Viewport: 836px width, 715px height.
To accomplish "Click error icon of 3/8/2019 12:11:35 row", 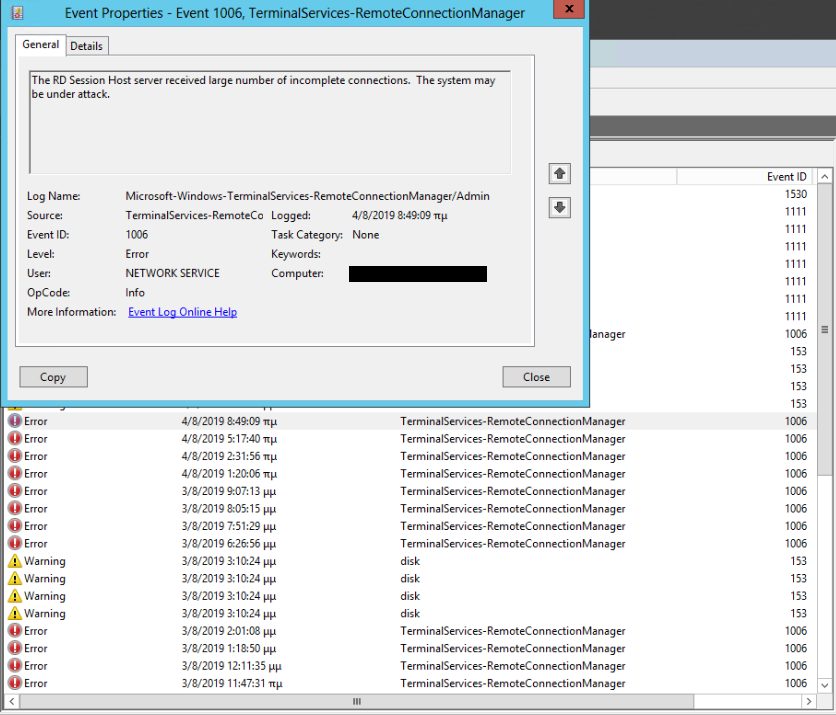I will coord(15,665).
